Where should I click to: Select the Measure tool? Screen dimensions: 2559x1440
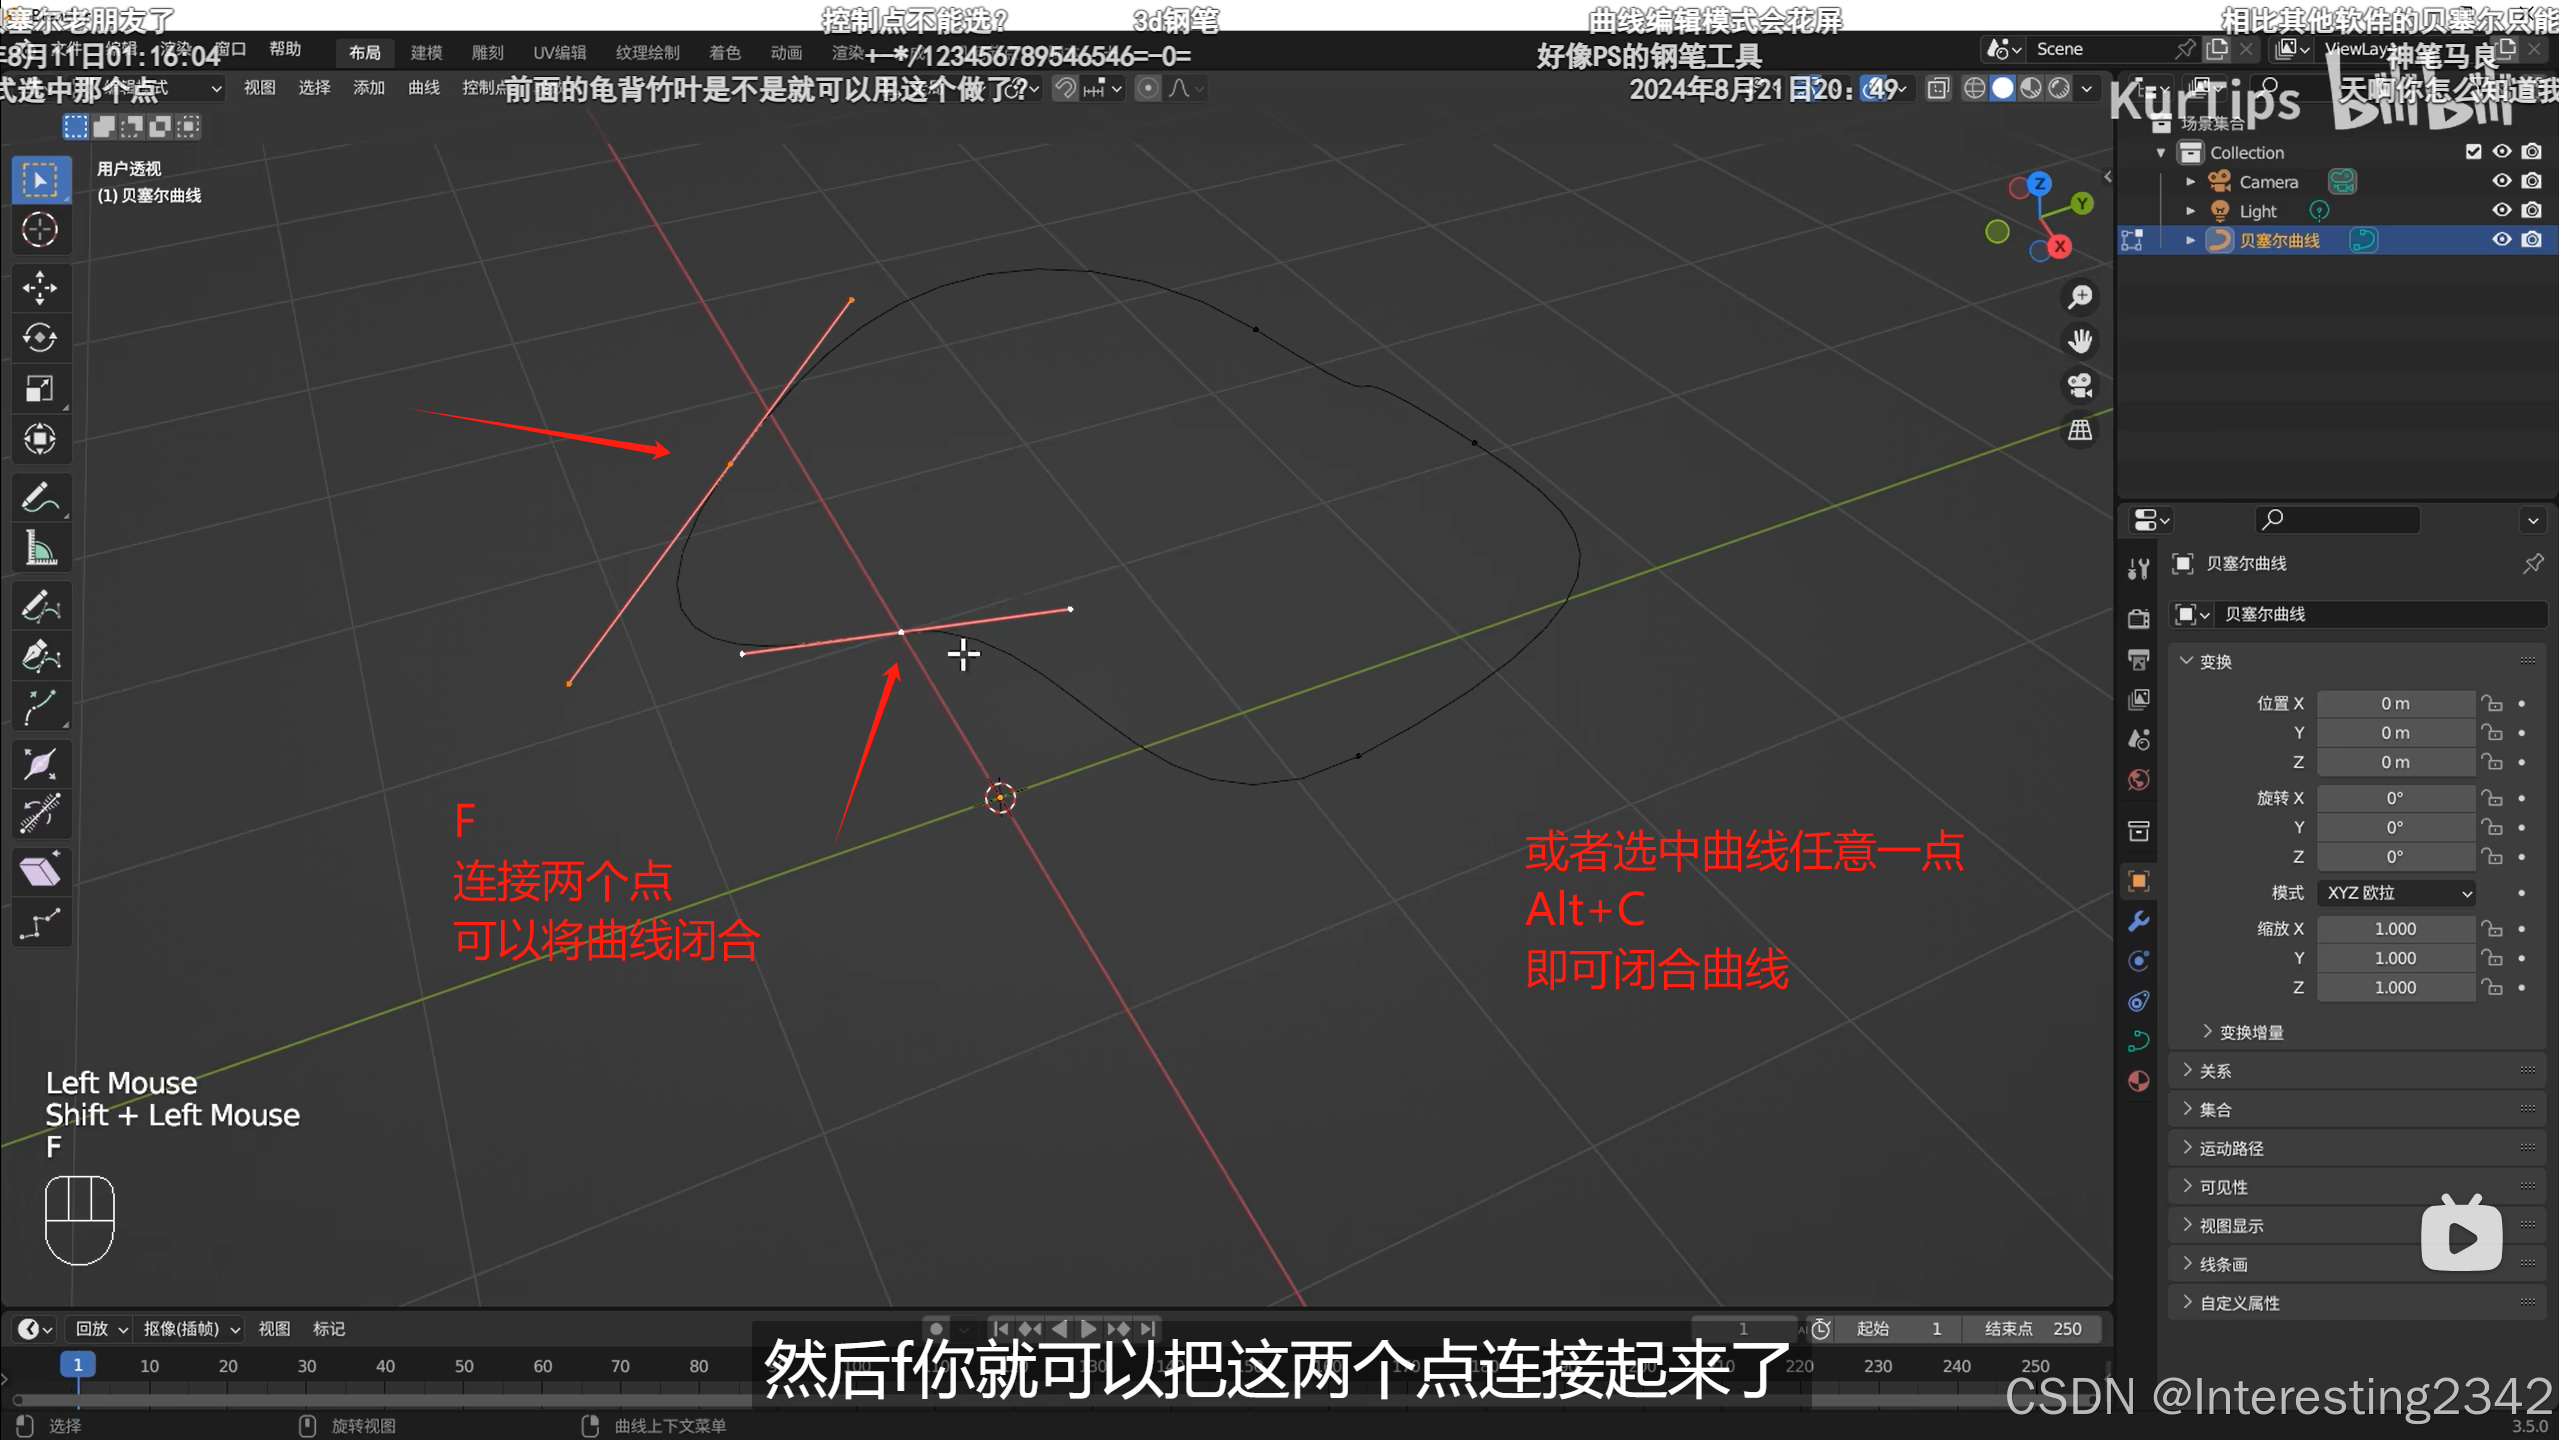click(40, 548)
